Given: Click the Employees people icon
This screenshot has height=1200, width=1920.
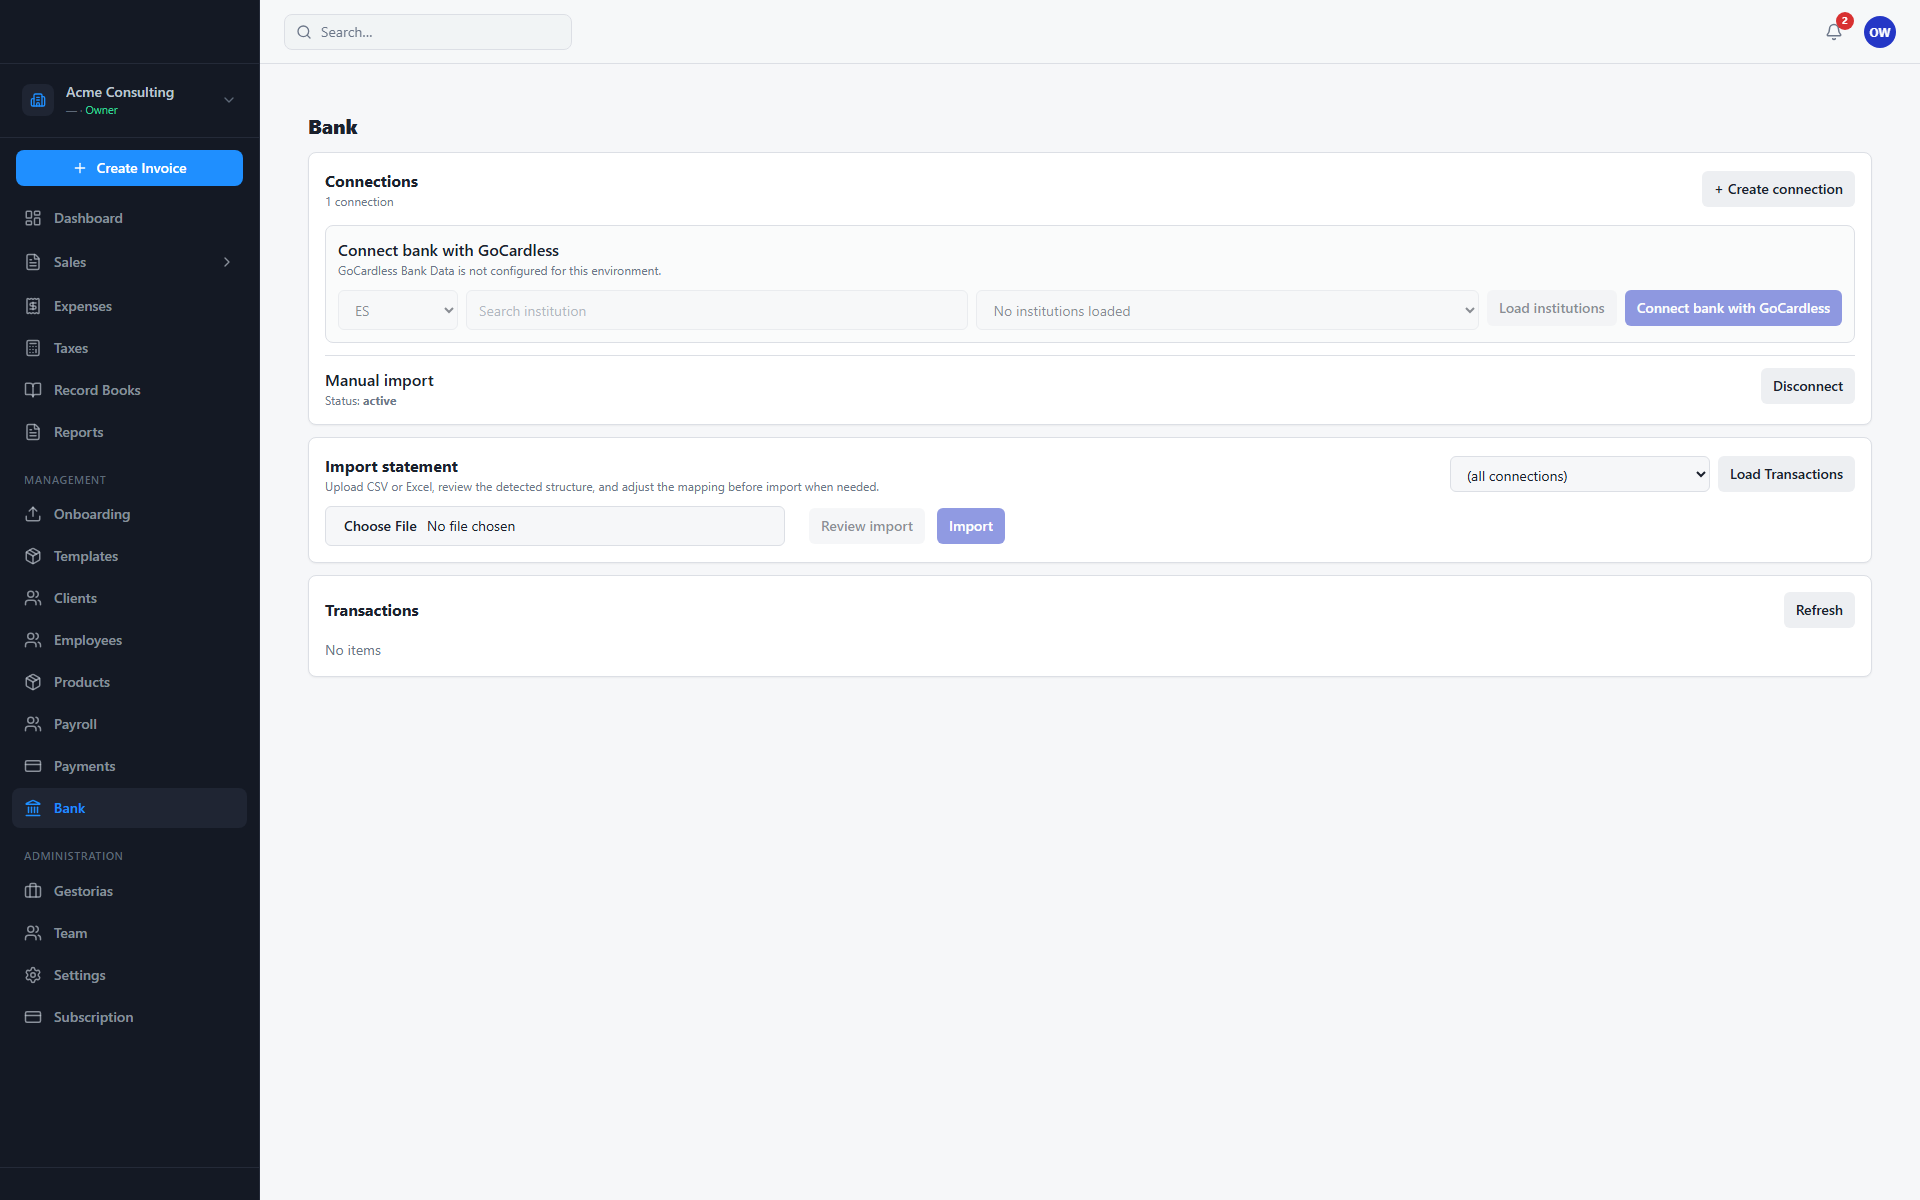Looking at the screenshot, I should click(x=33, y=640).
